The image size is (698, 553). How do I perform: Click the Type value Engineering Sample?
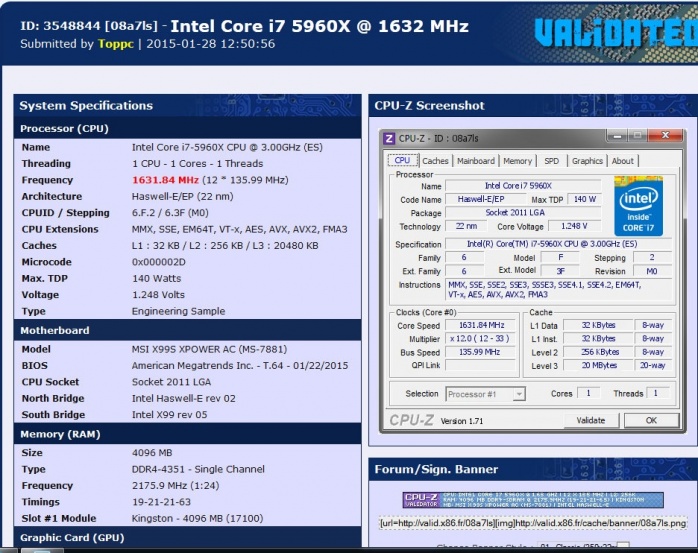click(179, 311)
